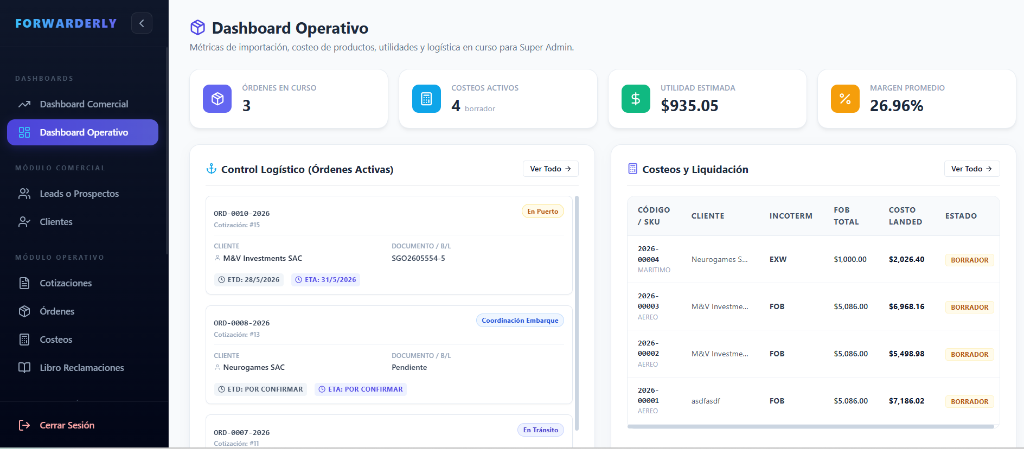
Task: Click the orange percent icon in Margen Promedio
Action: pyautogui.click(x=845, y=99)
